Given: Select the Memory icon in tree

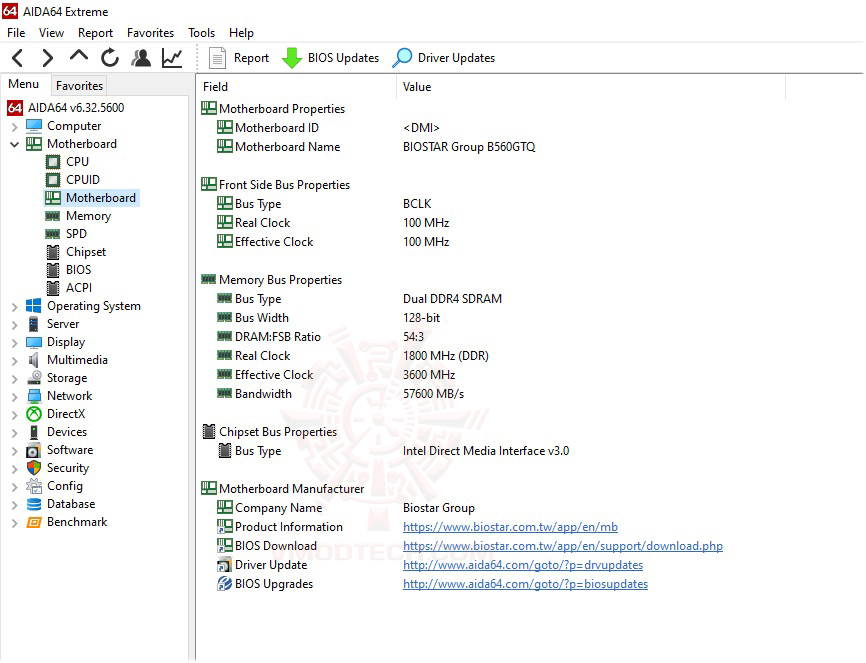Looking at the screenshot, I should pos(53,216).
